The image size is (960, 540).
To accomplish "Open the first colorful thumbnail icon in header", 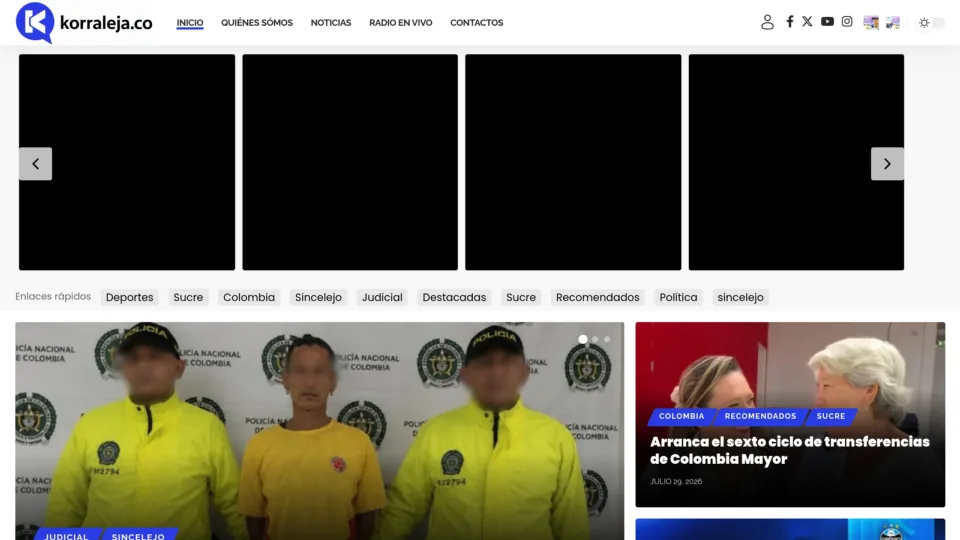I will click(871, 23).
